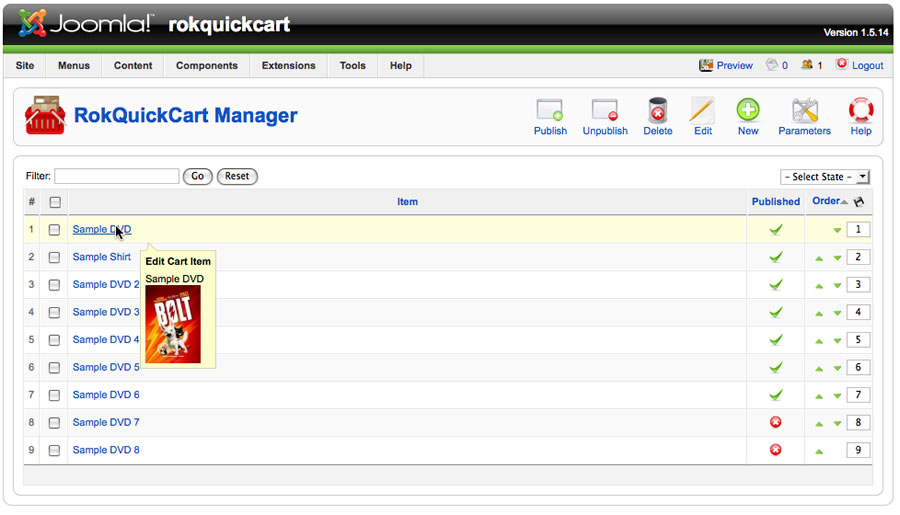Click the save order icon beside Order

click(859, 202)
